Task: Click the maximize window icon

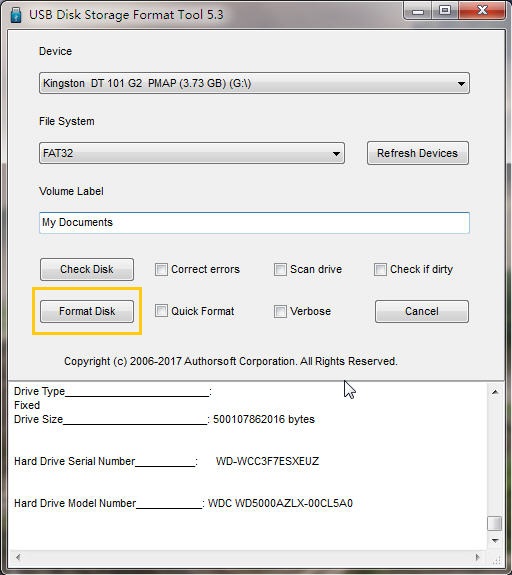Action: (x=445, y=11)
